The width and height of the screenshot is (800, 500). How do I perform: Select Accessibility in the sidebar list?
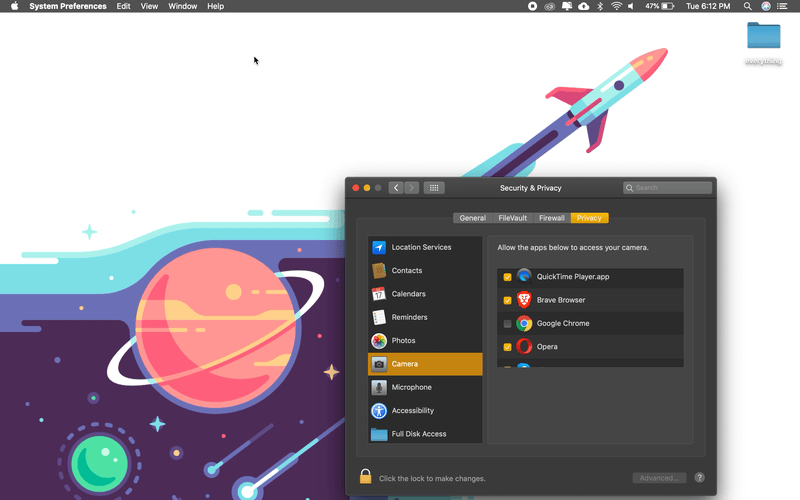click(x=412, y=411)
